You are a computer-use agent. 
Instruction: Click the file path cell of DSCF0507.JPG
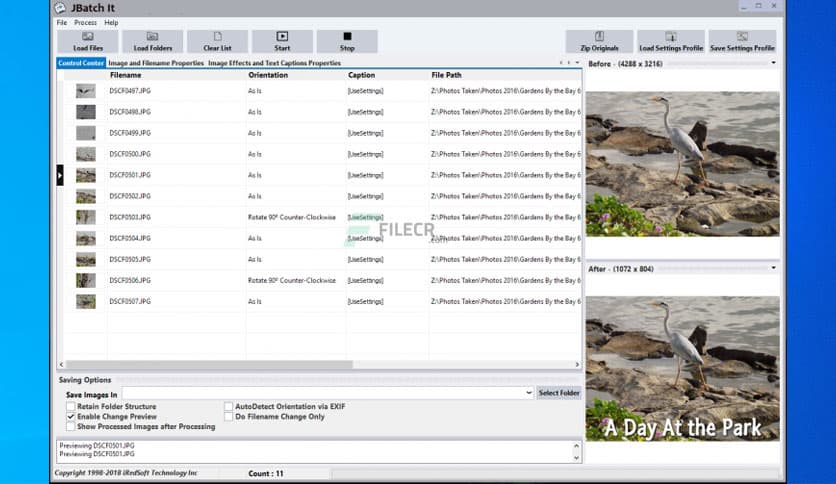505,302
